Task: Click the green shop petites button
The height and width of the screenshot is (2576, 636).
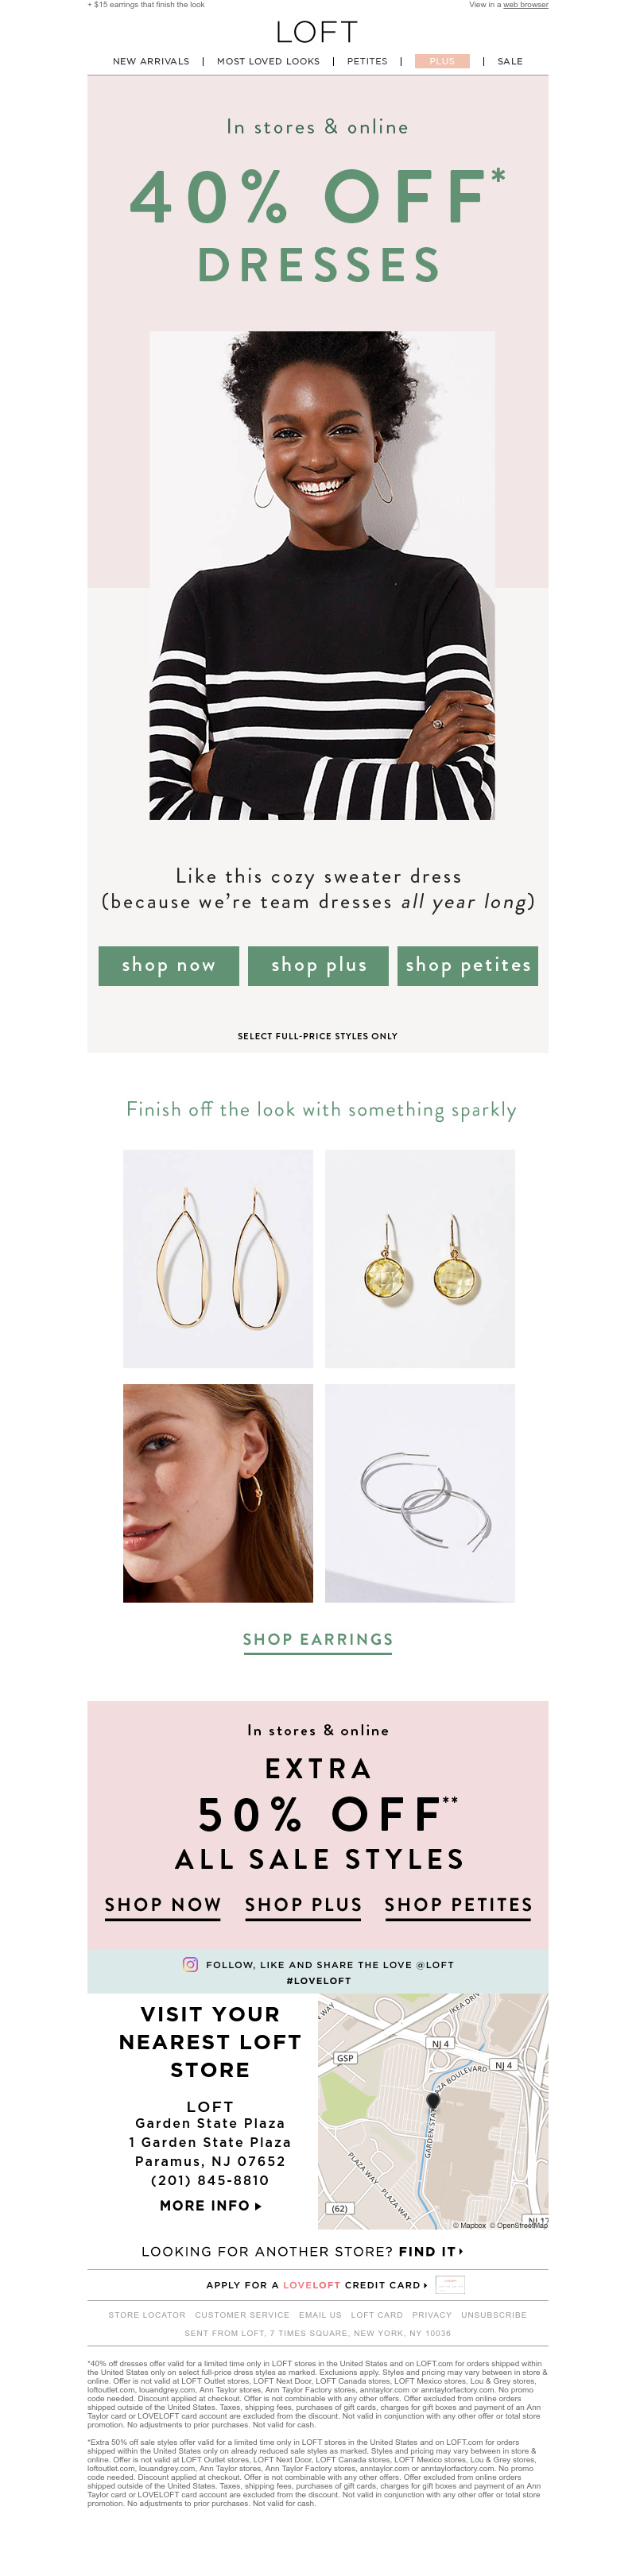Action: pyautogui.click(x=468, y=965)
